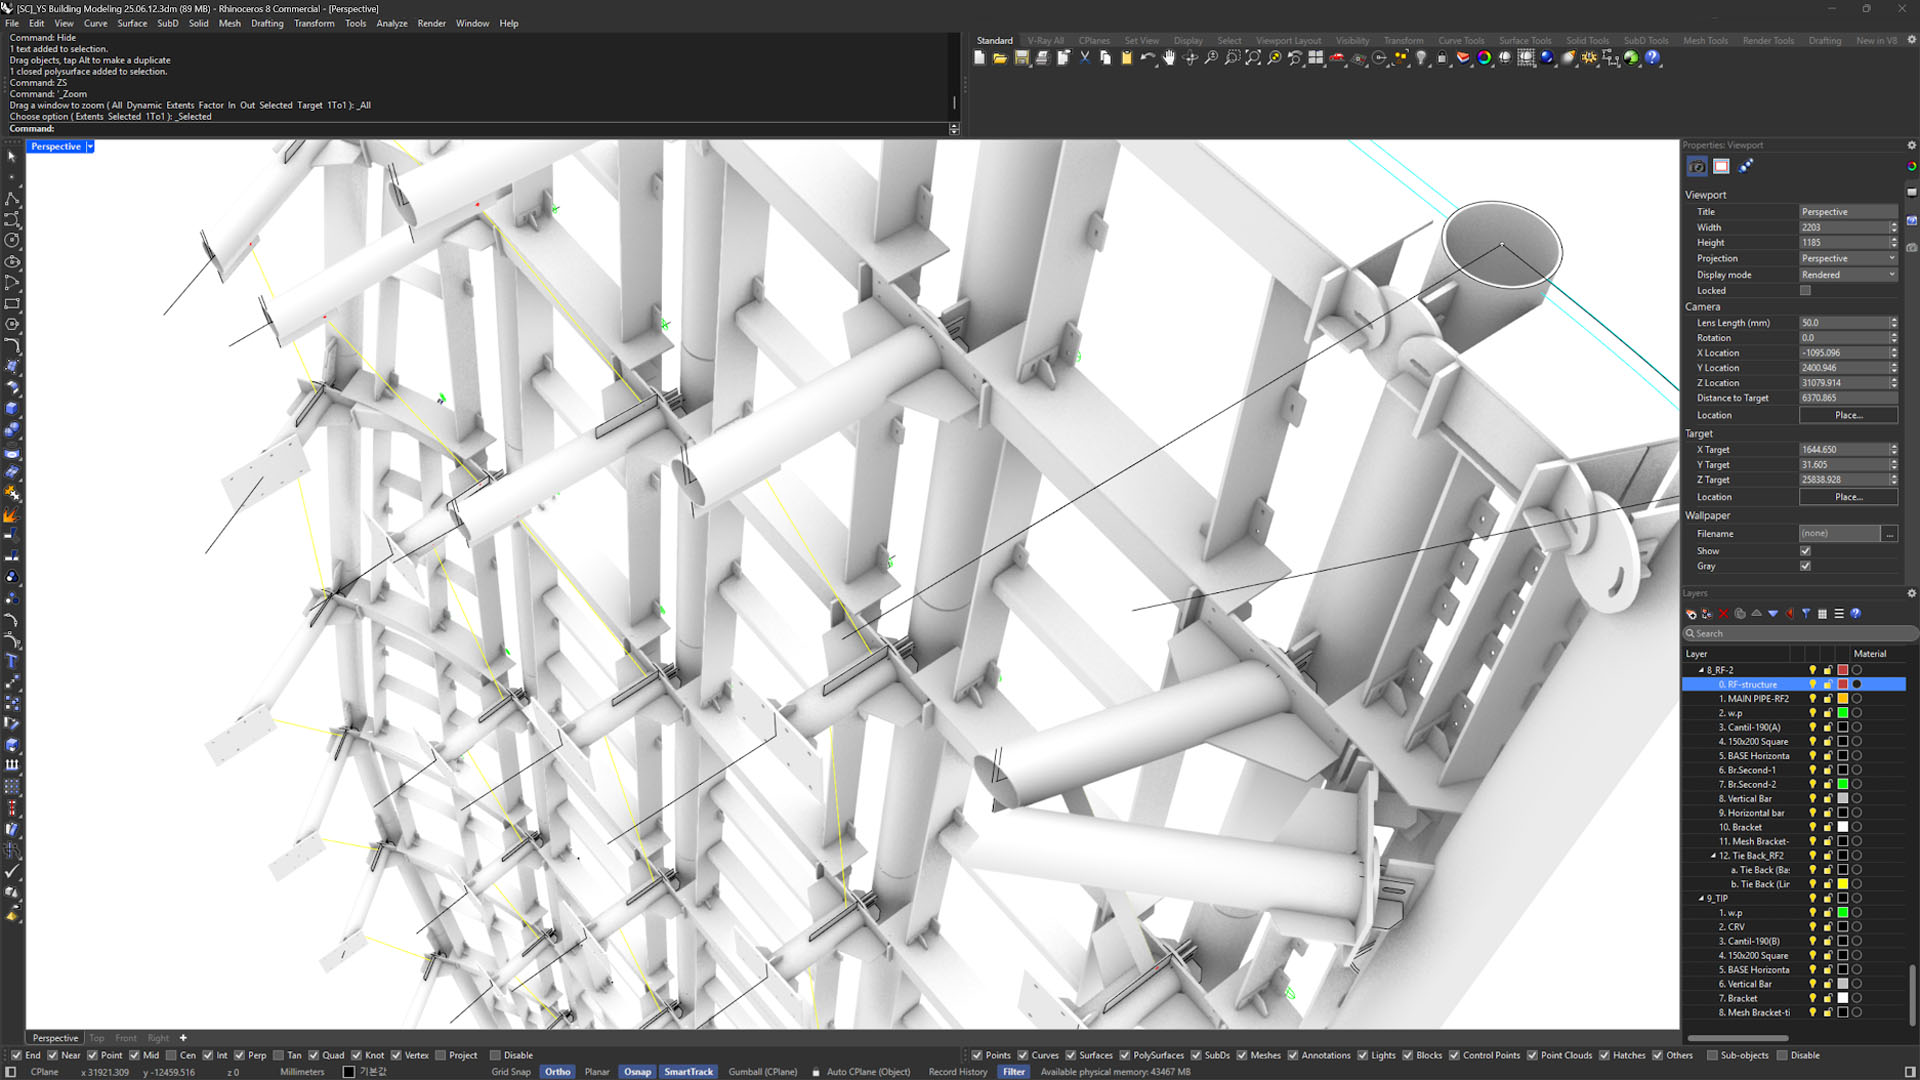Uncheck the wallpaper Show checkbox

point(1806,551)
